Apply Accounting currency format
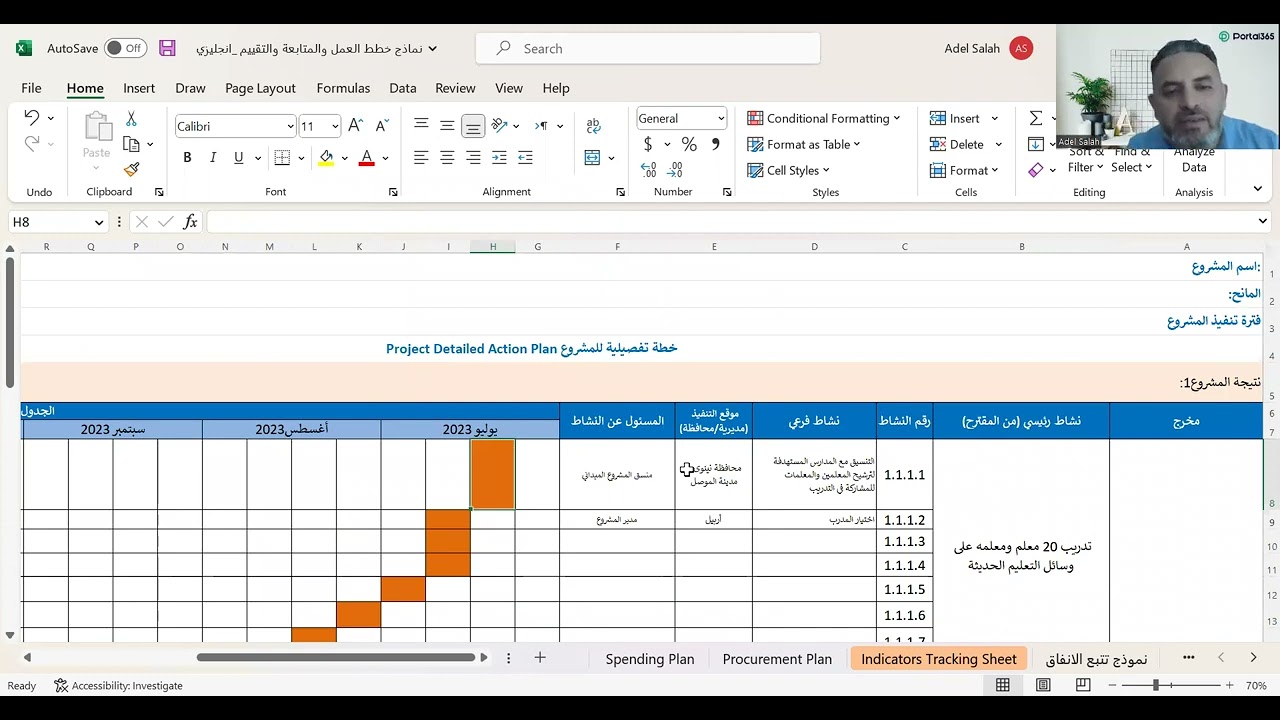 (x=648, y=145)
